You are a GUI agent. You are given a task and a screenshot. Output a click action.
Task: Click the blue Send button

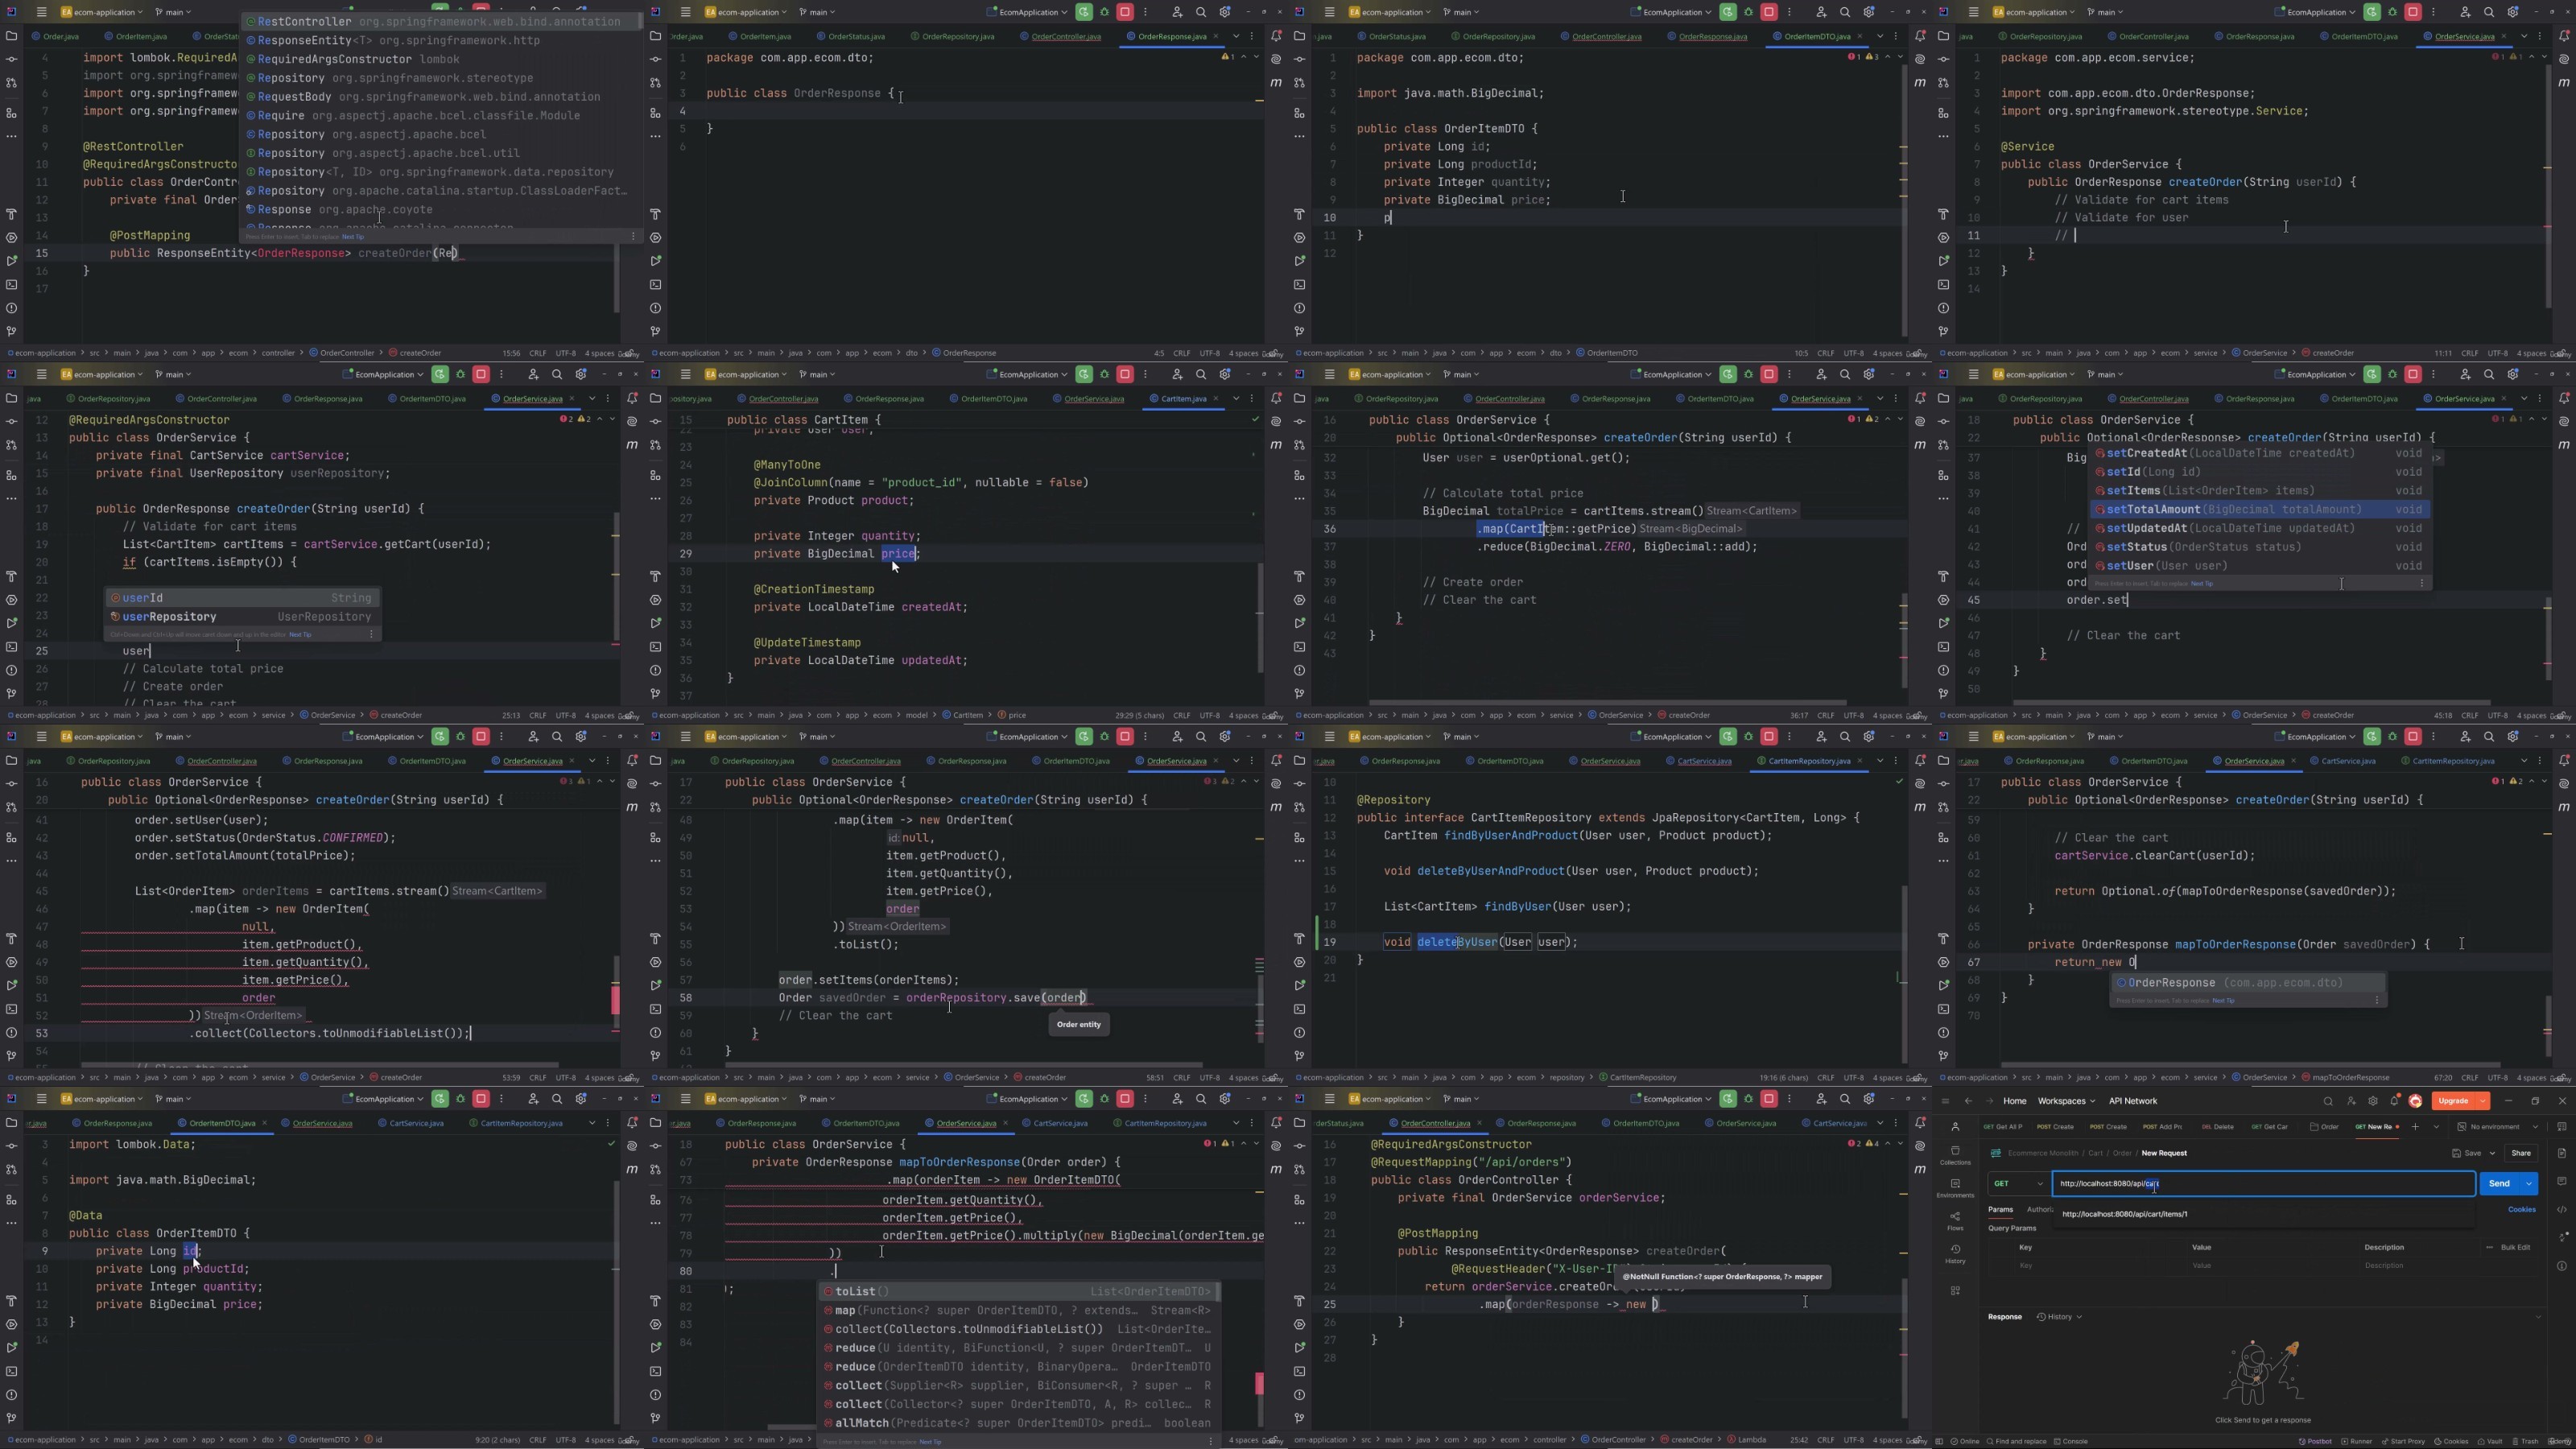(2498, 1184)
